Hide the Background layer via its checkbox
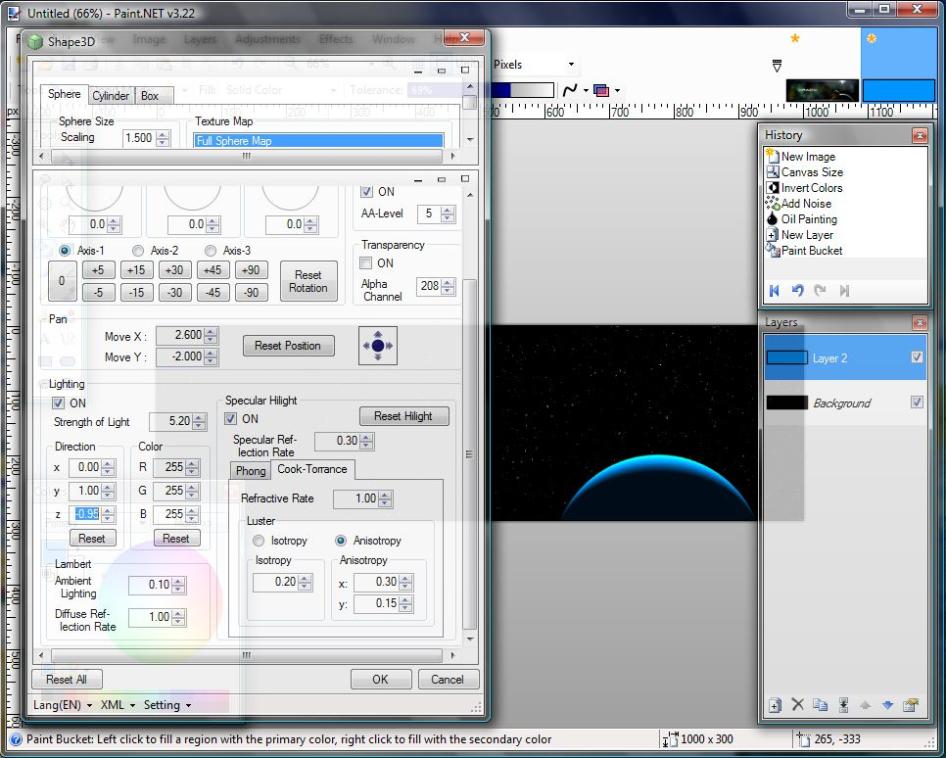Image resolution: width=946 pixels, height=758 pixels. click(917, 402)
